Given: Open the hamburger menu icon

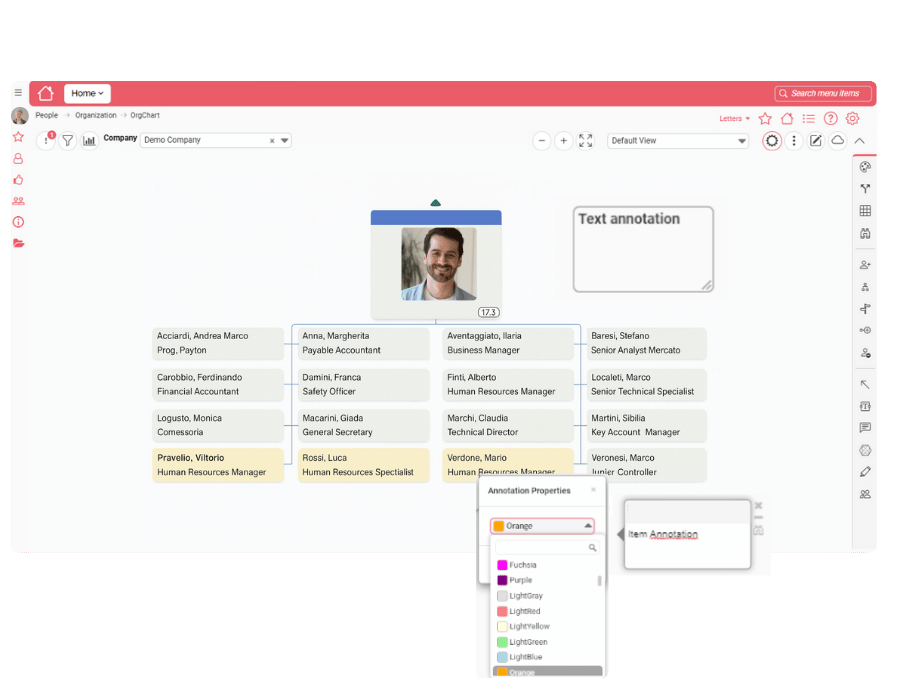Looking at the screenshot, I should click(18, 92).
